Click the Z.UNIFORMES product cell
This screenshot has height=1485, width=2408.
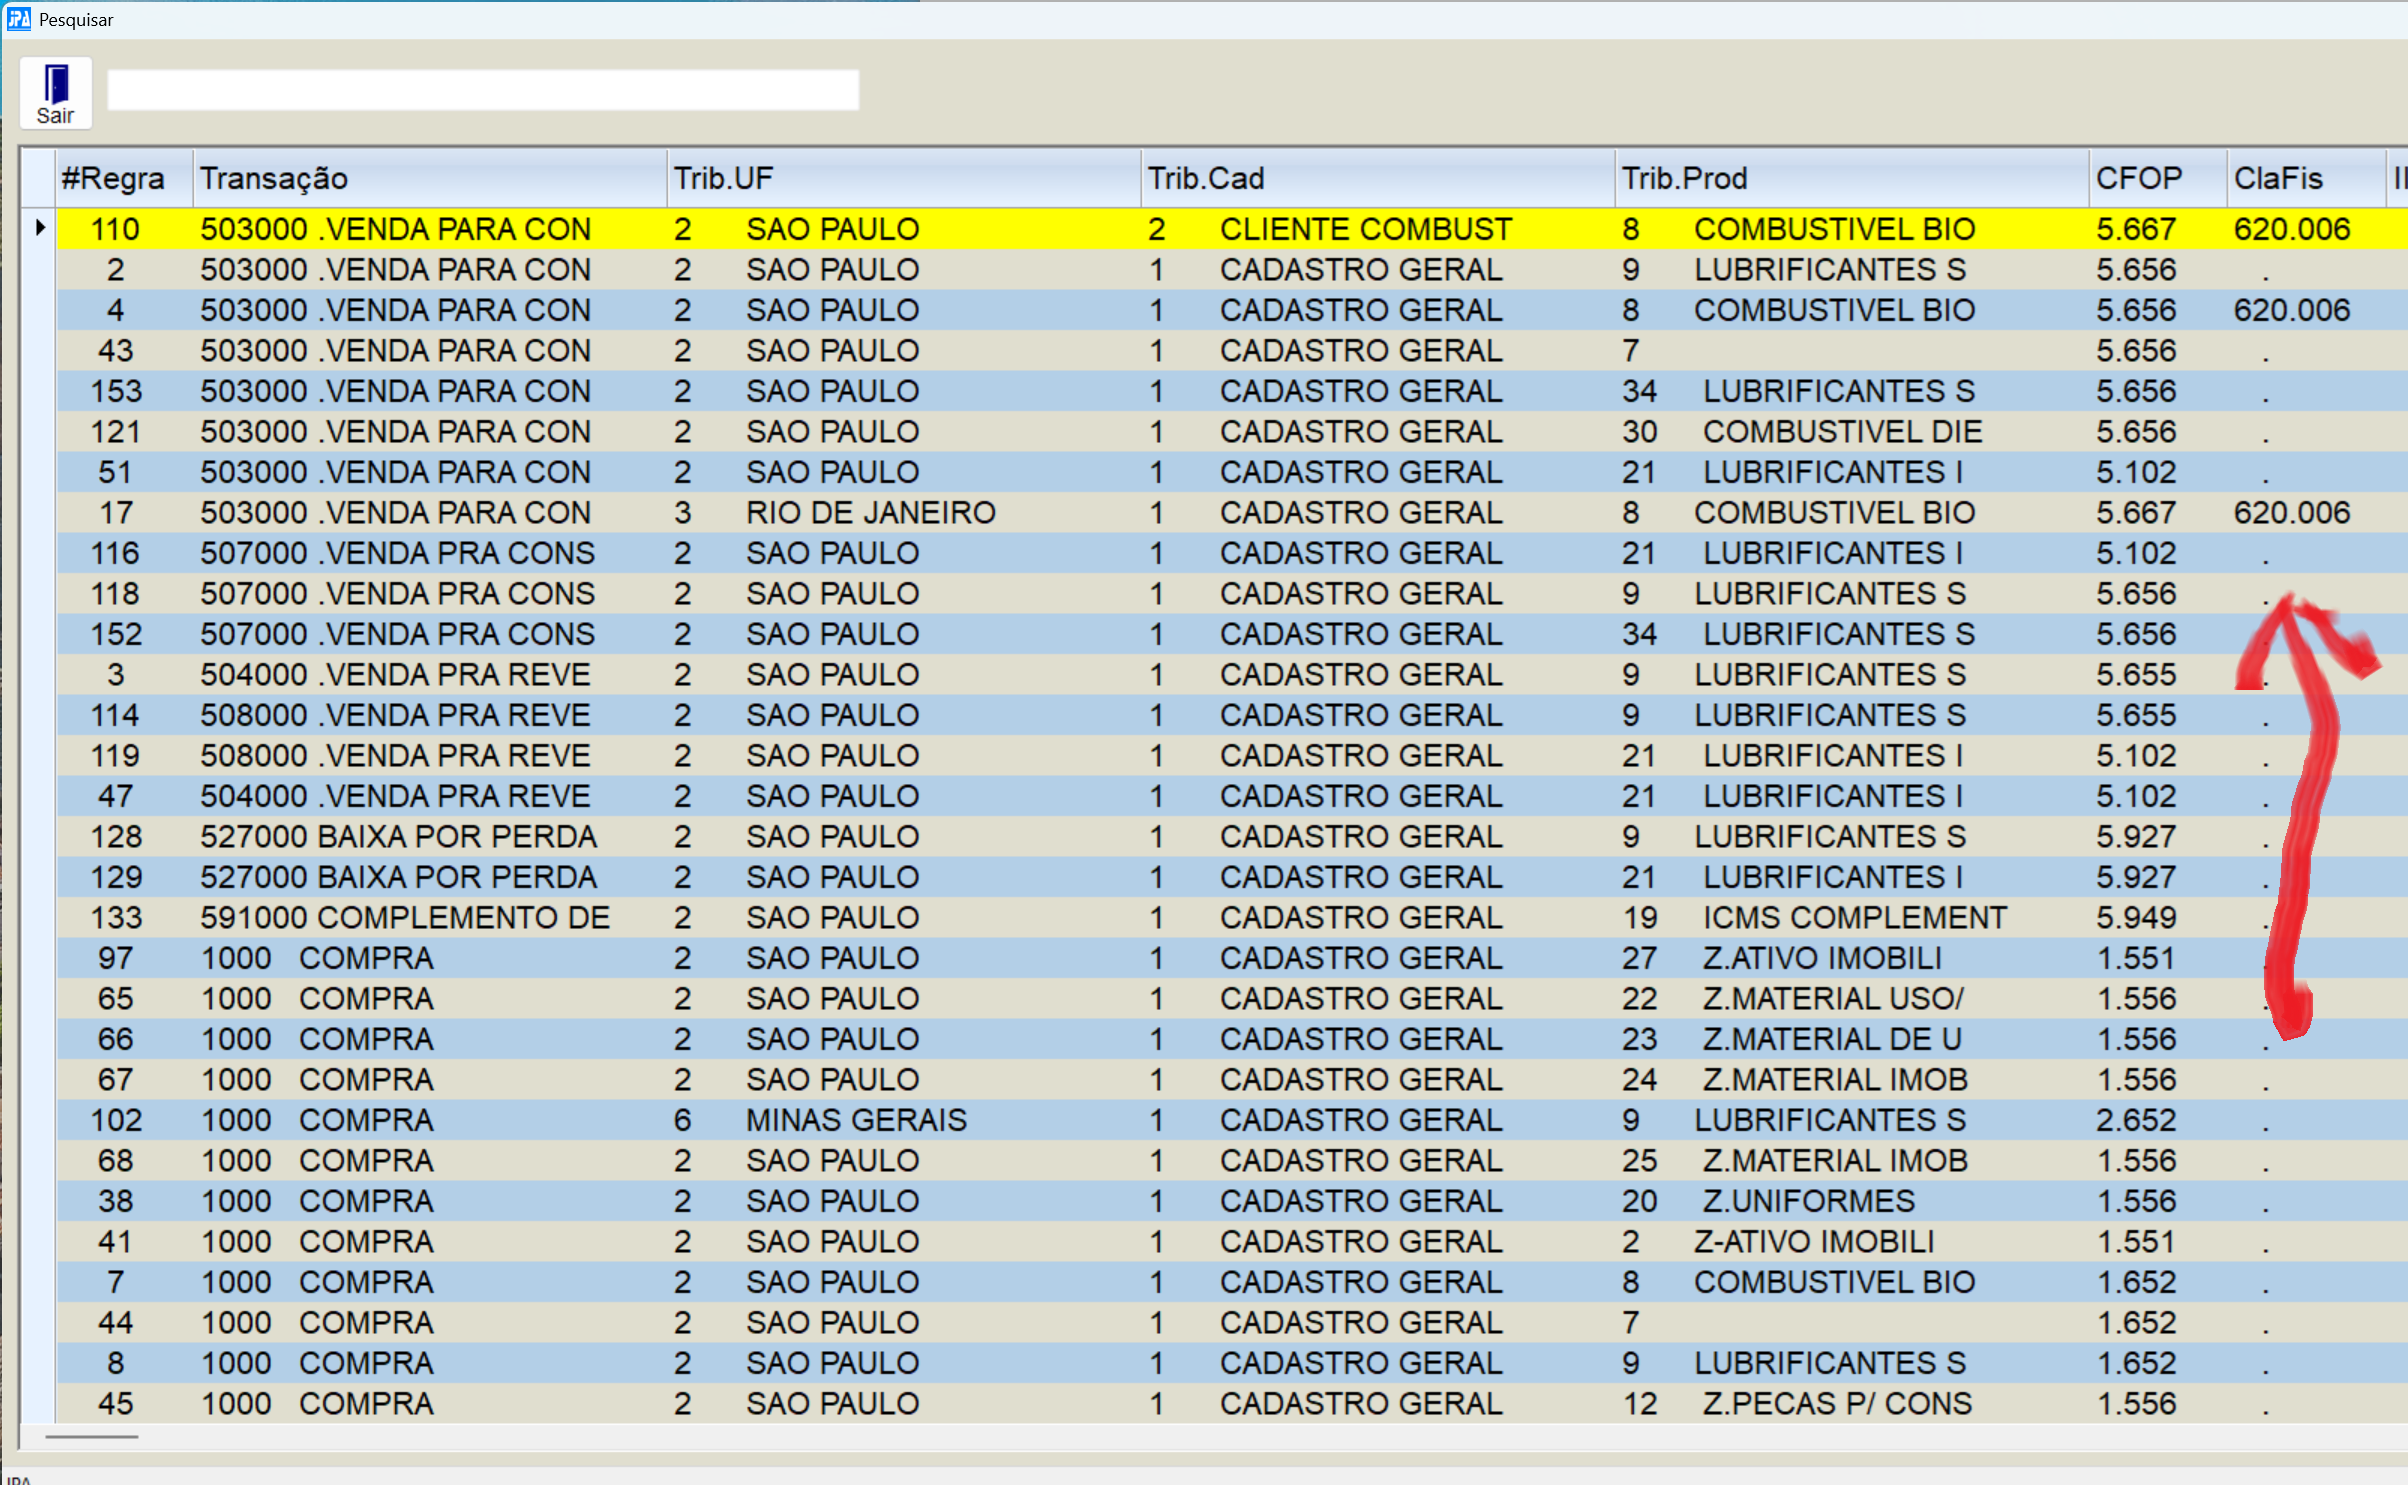1808,1201
